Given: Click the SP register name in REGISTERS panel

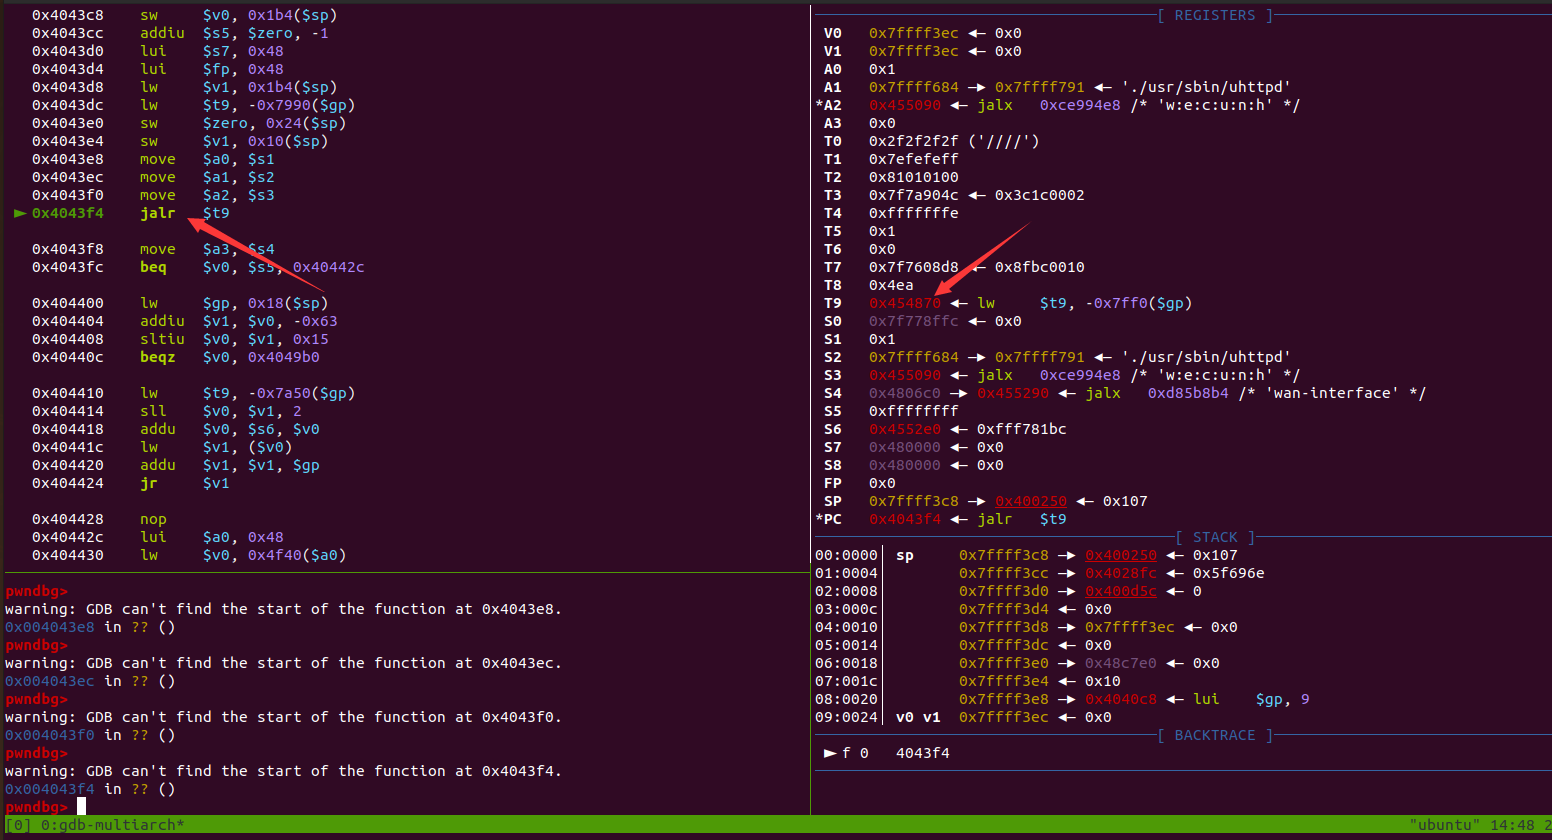Looking at the screenshot, I should pyautogui.click(x=833, y=501).
